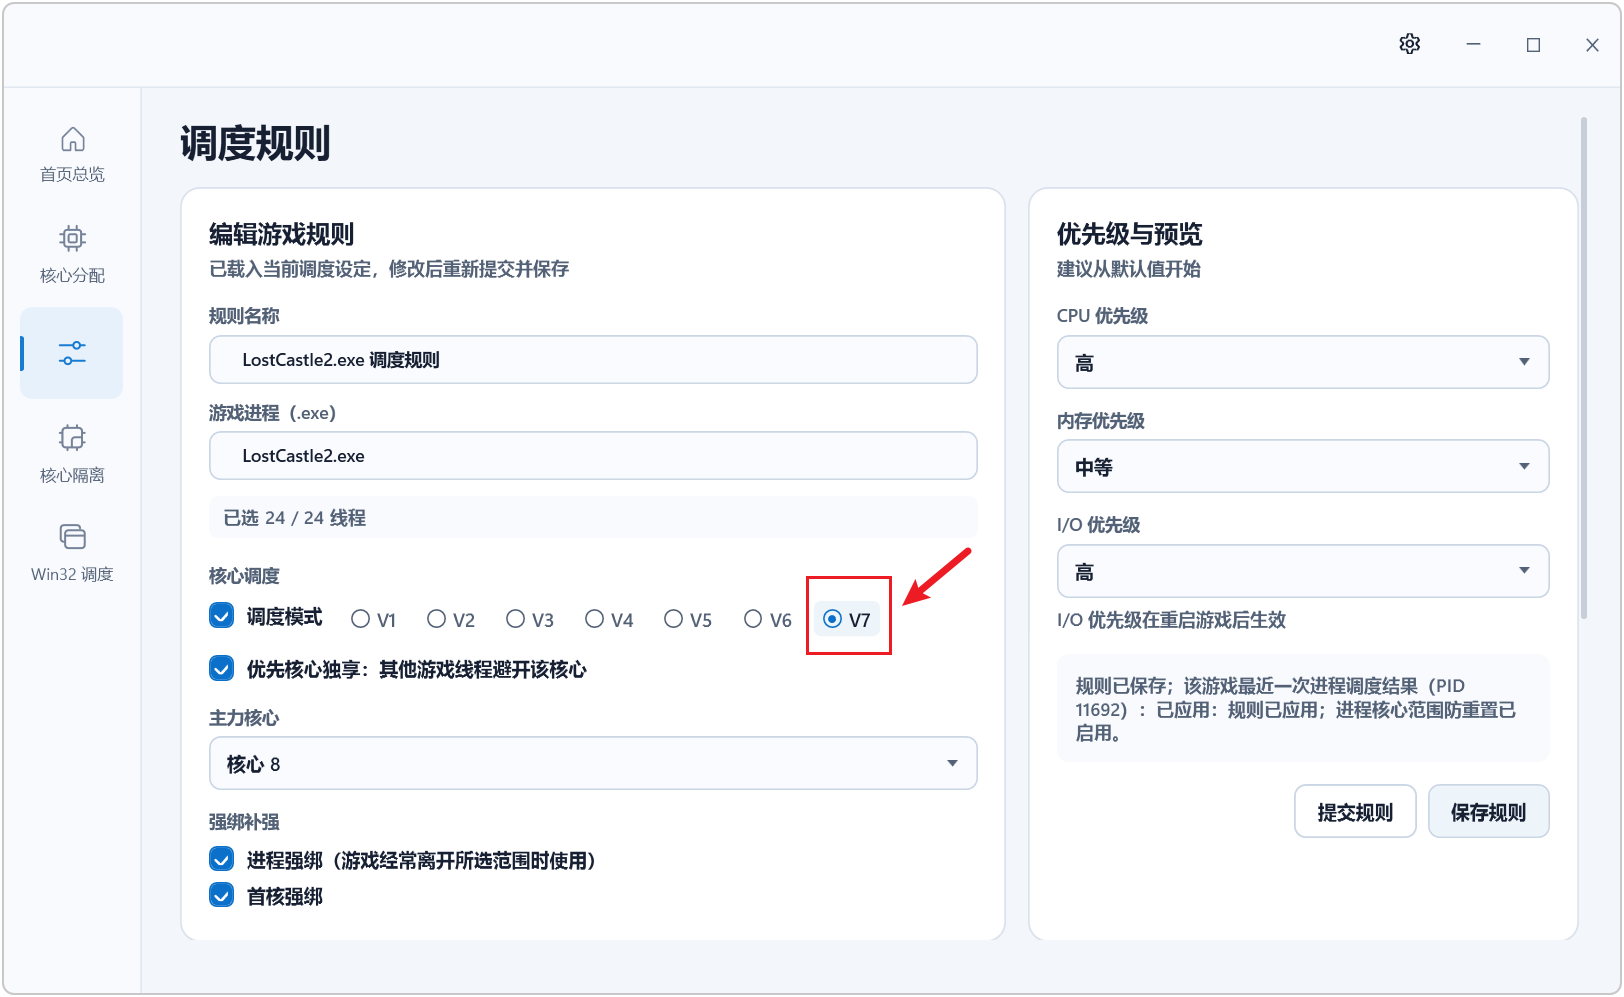Image resolution: width=1624 pixels, height=997 pixels.
Task: Click the 规则已保存 status message text
Action: click(1296, 709)
